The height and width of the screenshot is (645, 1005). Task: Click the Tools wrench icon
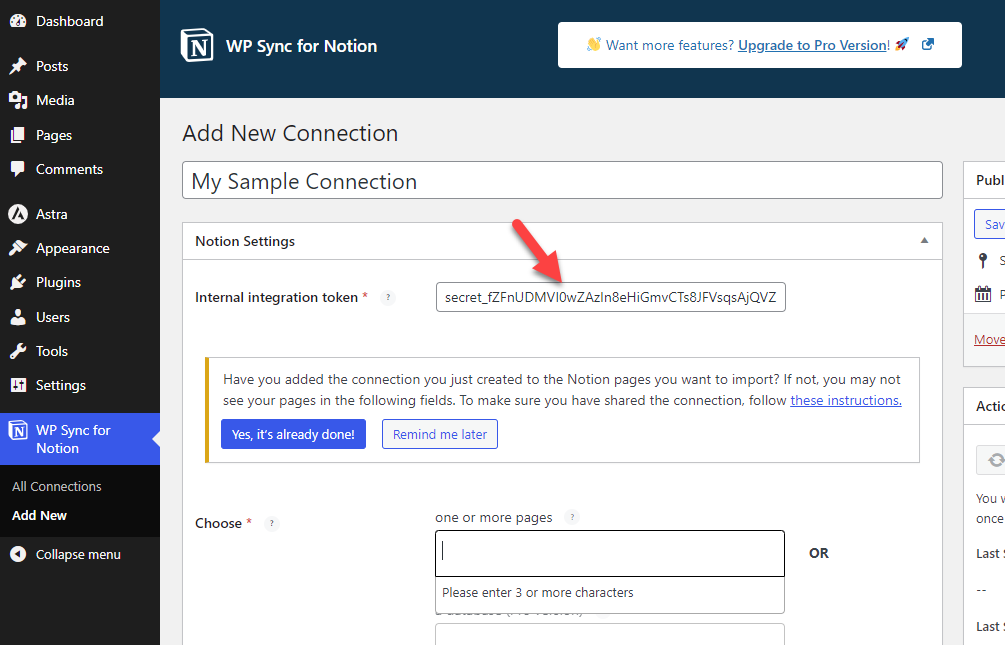[18, 351]
